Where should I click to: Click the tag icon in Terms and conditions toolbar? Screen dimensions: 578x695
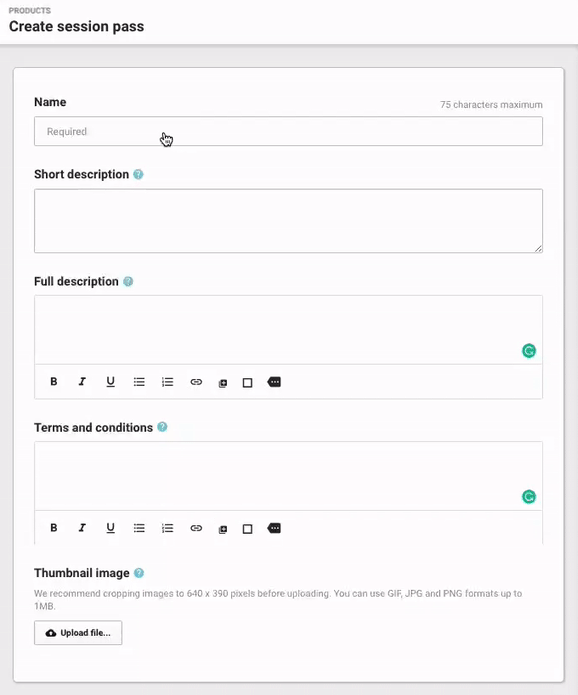[x=274, y=527]
